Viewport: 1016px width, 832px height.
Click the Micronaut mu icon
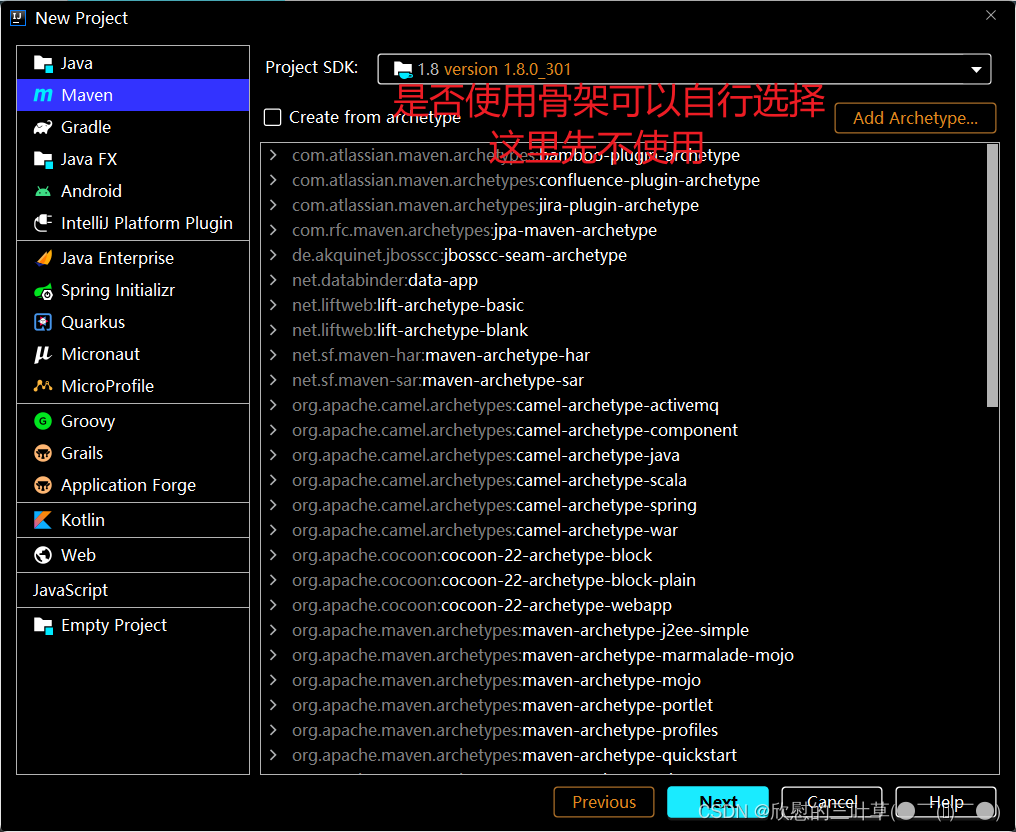pos(43,354)
